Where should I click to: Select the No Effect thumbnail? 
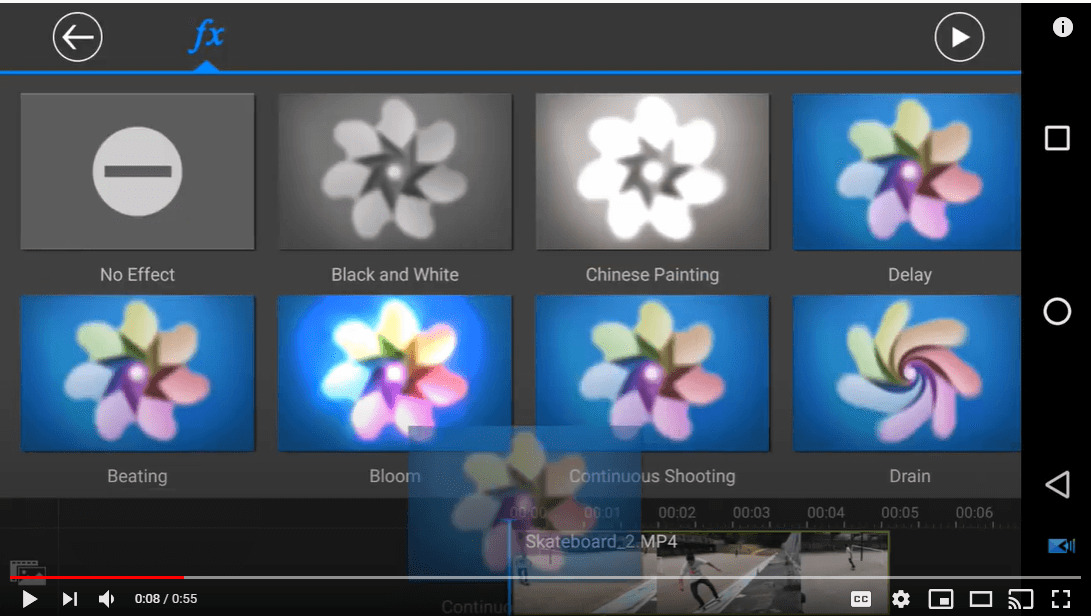137,171
